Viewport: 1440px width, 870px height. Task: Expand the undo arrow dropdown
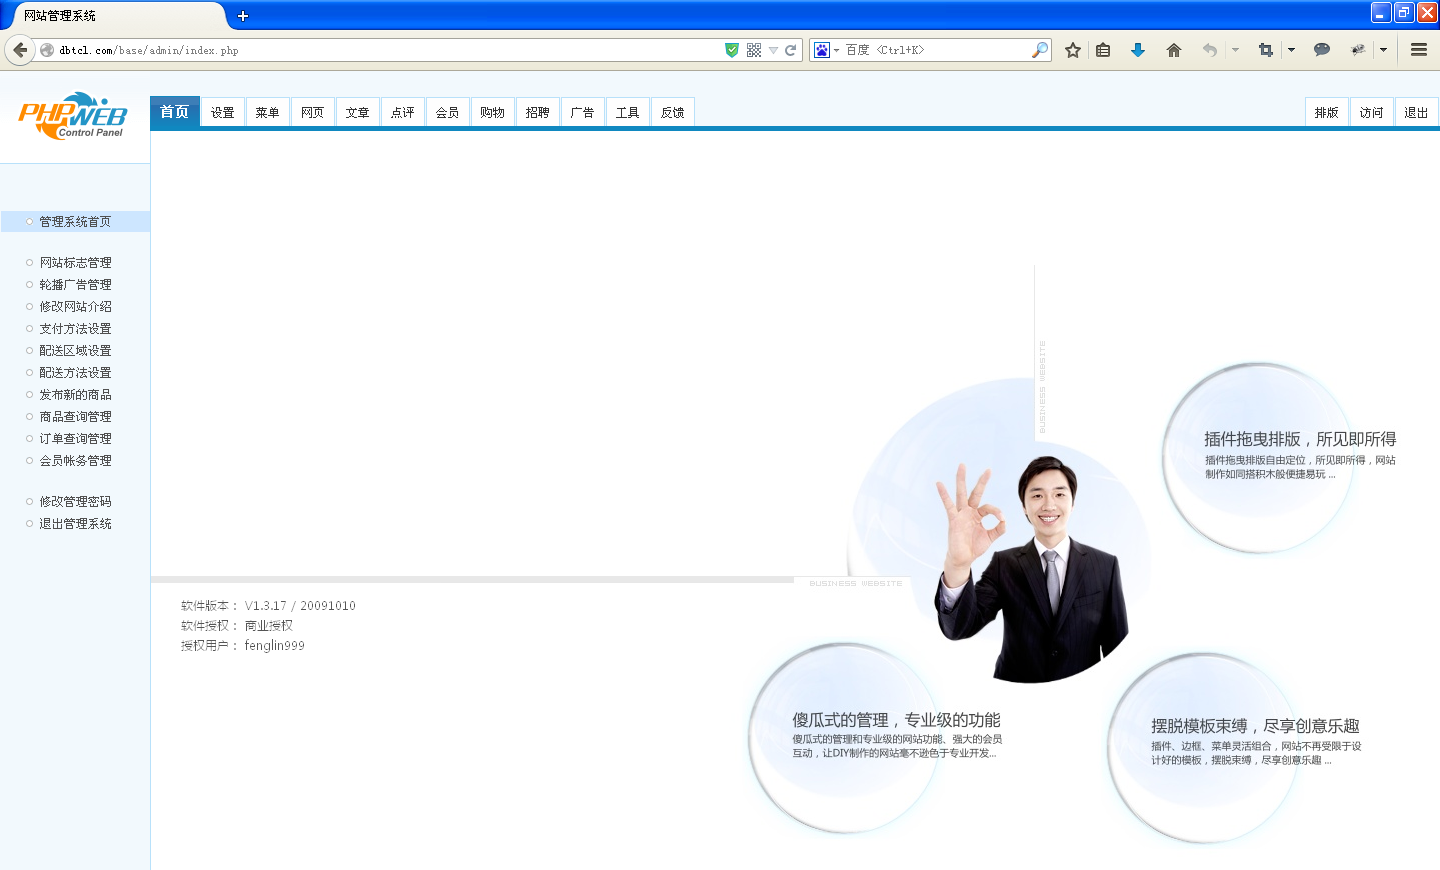coord(1235,50)
